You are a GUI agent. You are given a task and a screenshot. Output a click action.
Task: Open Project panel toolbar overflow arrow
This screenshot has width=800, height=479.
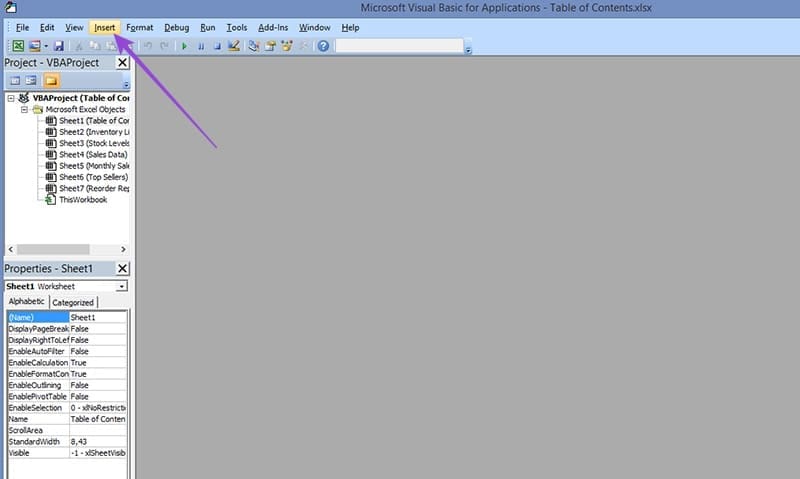point(126,84)
